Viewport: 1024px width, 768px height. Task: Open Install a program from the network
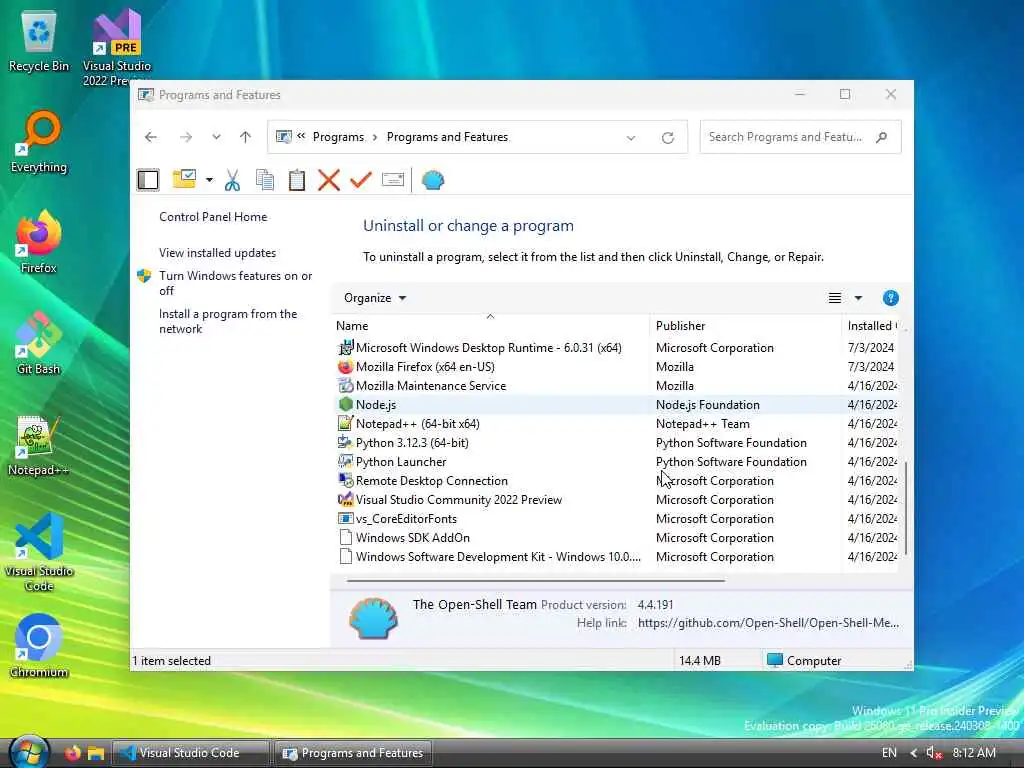pyautogui.click(x=227, y=321)
